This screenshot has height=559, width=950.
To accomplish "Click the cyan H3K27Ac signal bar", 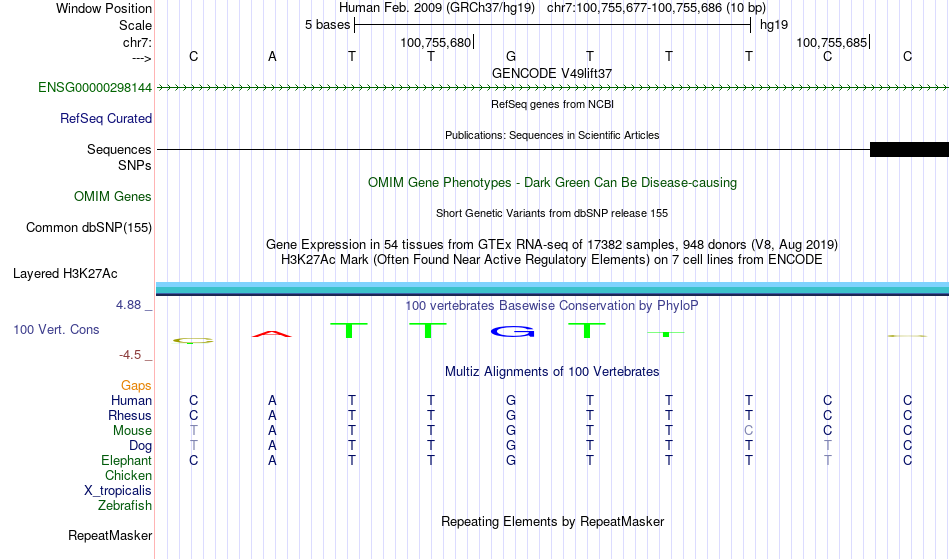I will pos(552,288).
